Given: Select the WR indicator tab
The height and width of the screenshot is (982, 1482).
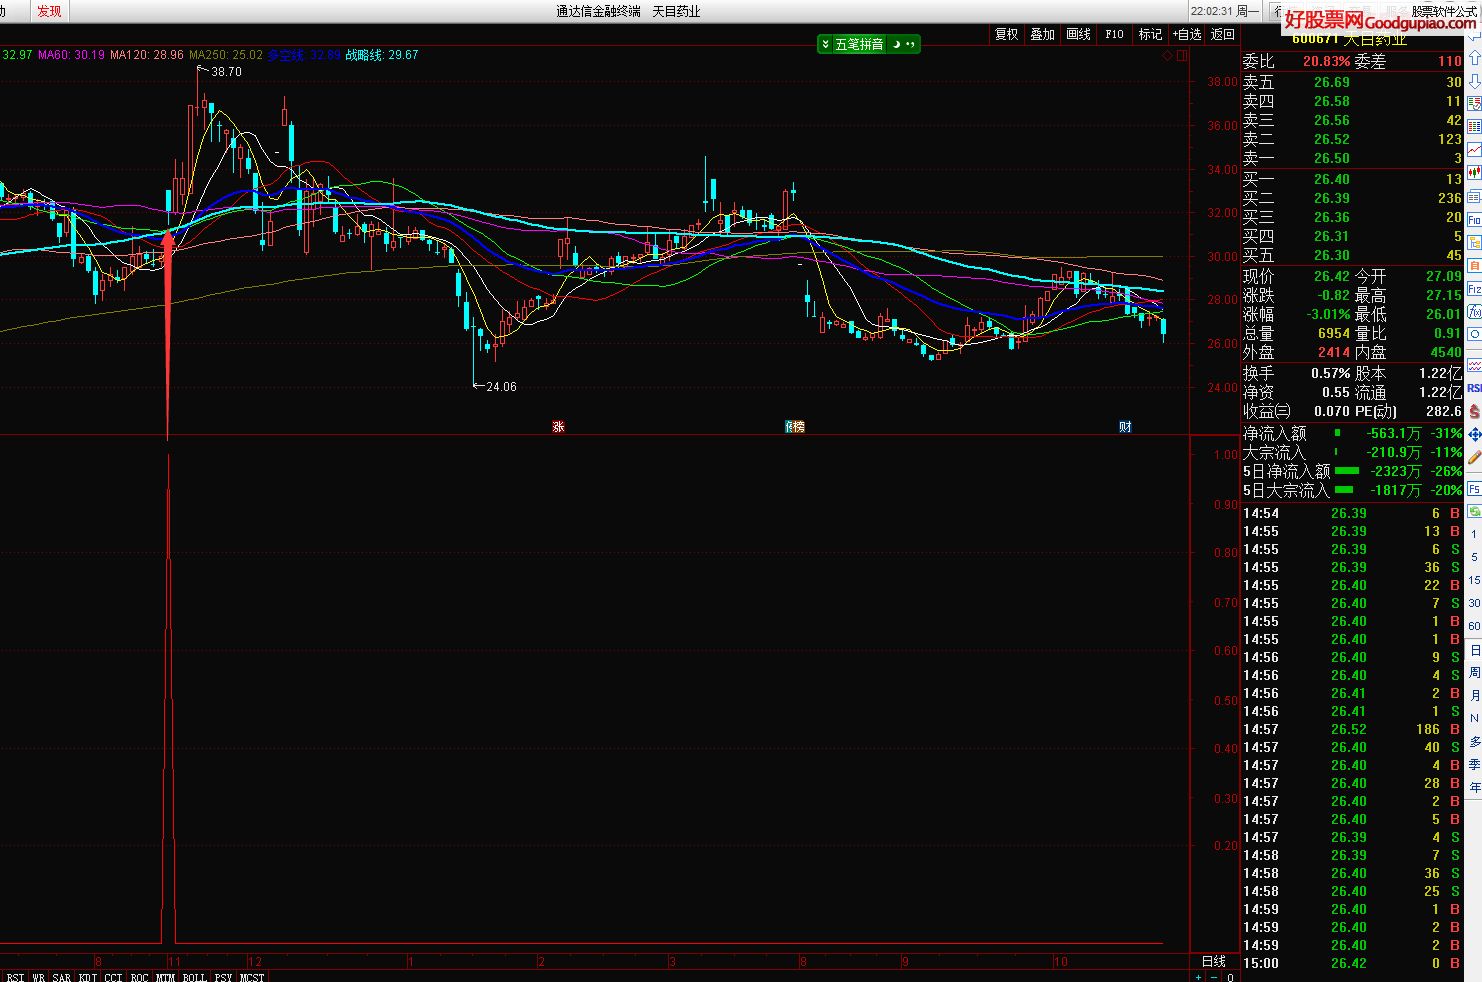Looking at the screenshot, I should [38, 976].
